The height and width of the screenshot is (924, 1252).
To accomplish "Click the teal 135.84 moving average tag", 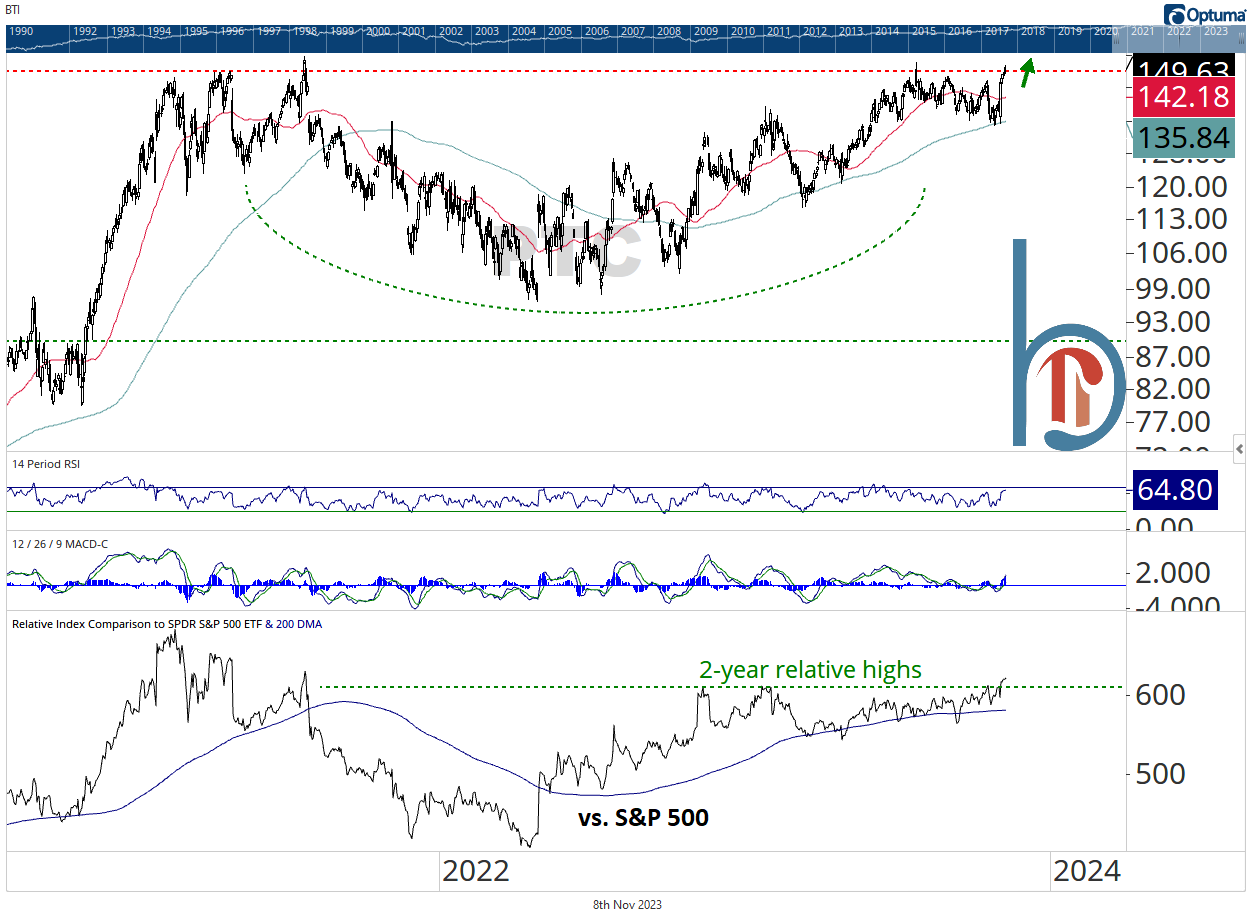I will (1185, 138).
